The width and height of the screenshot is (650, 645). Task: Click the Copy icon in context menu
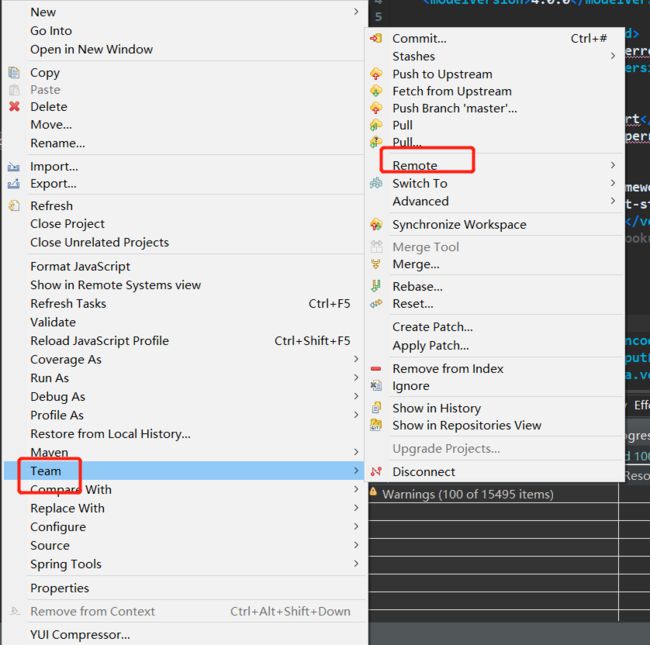coord(14,73)
